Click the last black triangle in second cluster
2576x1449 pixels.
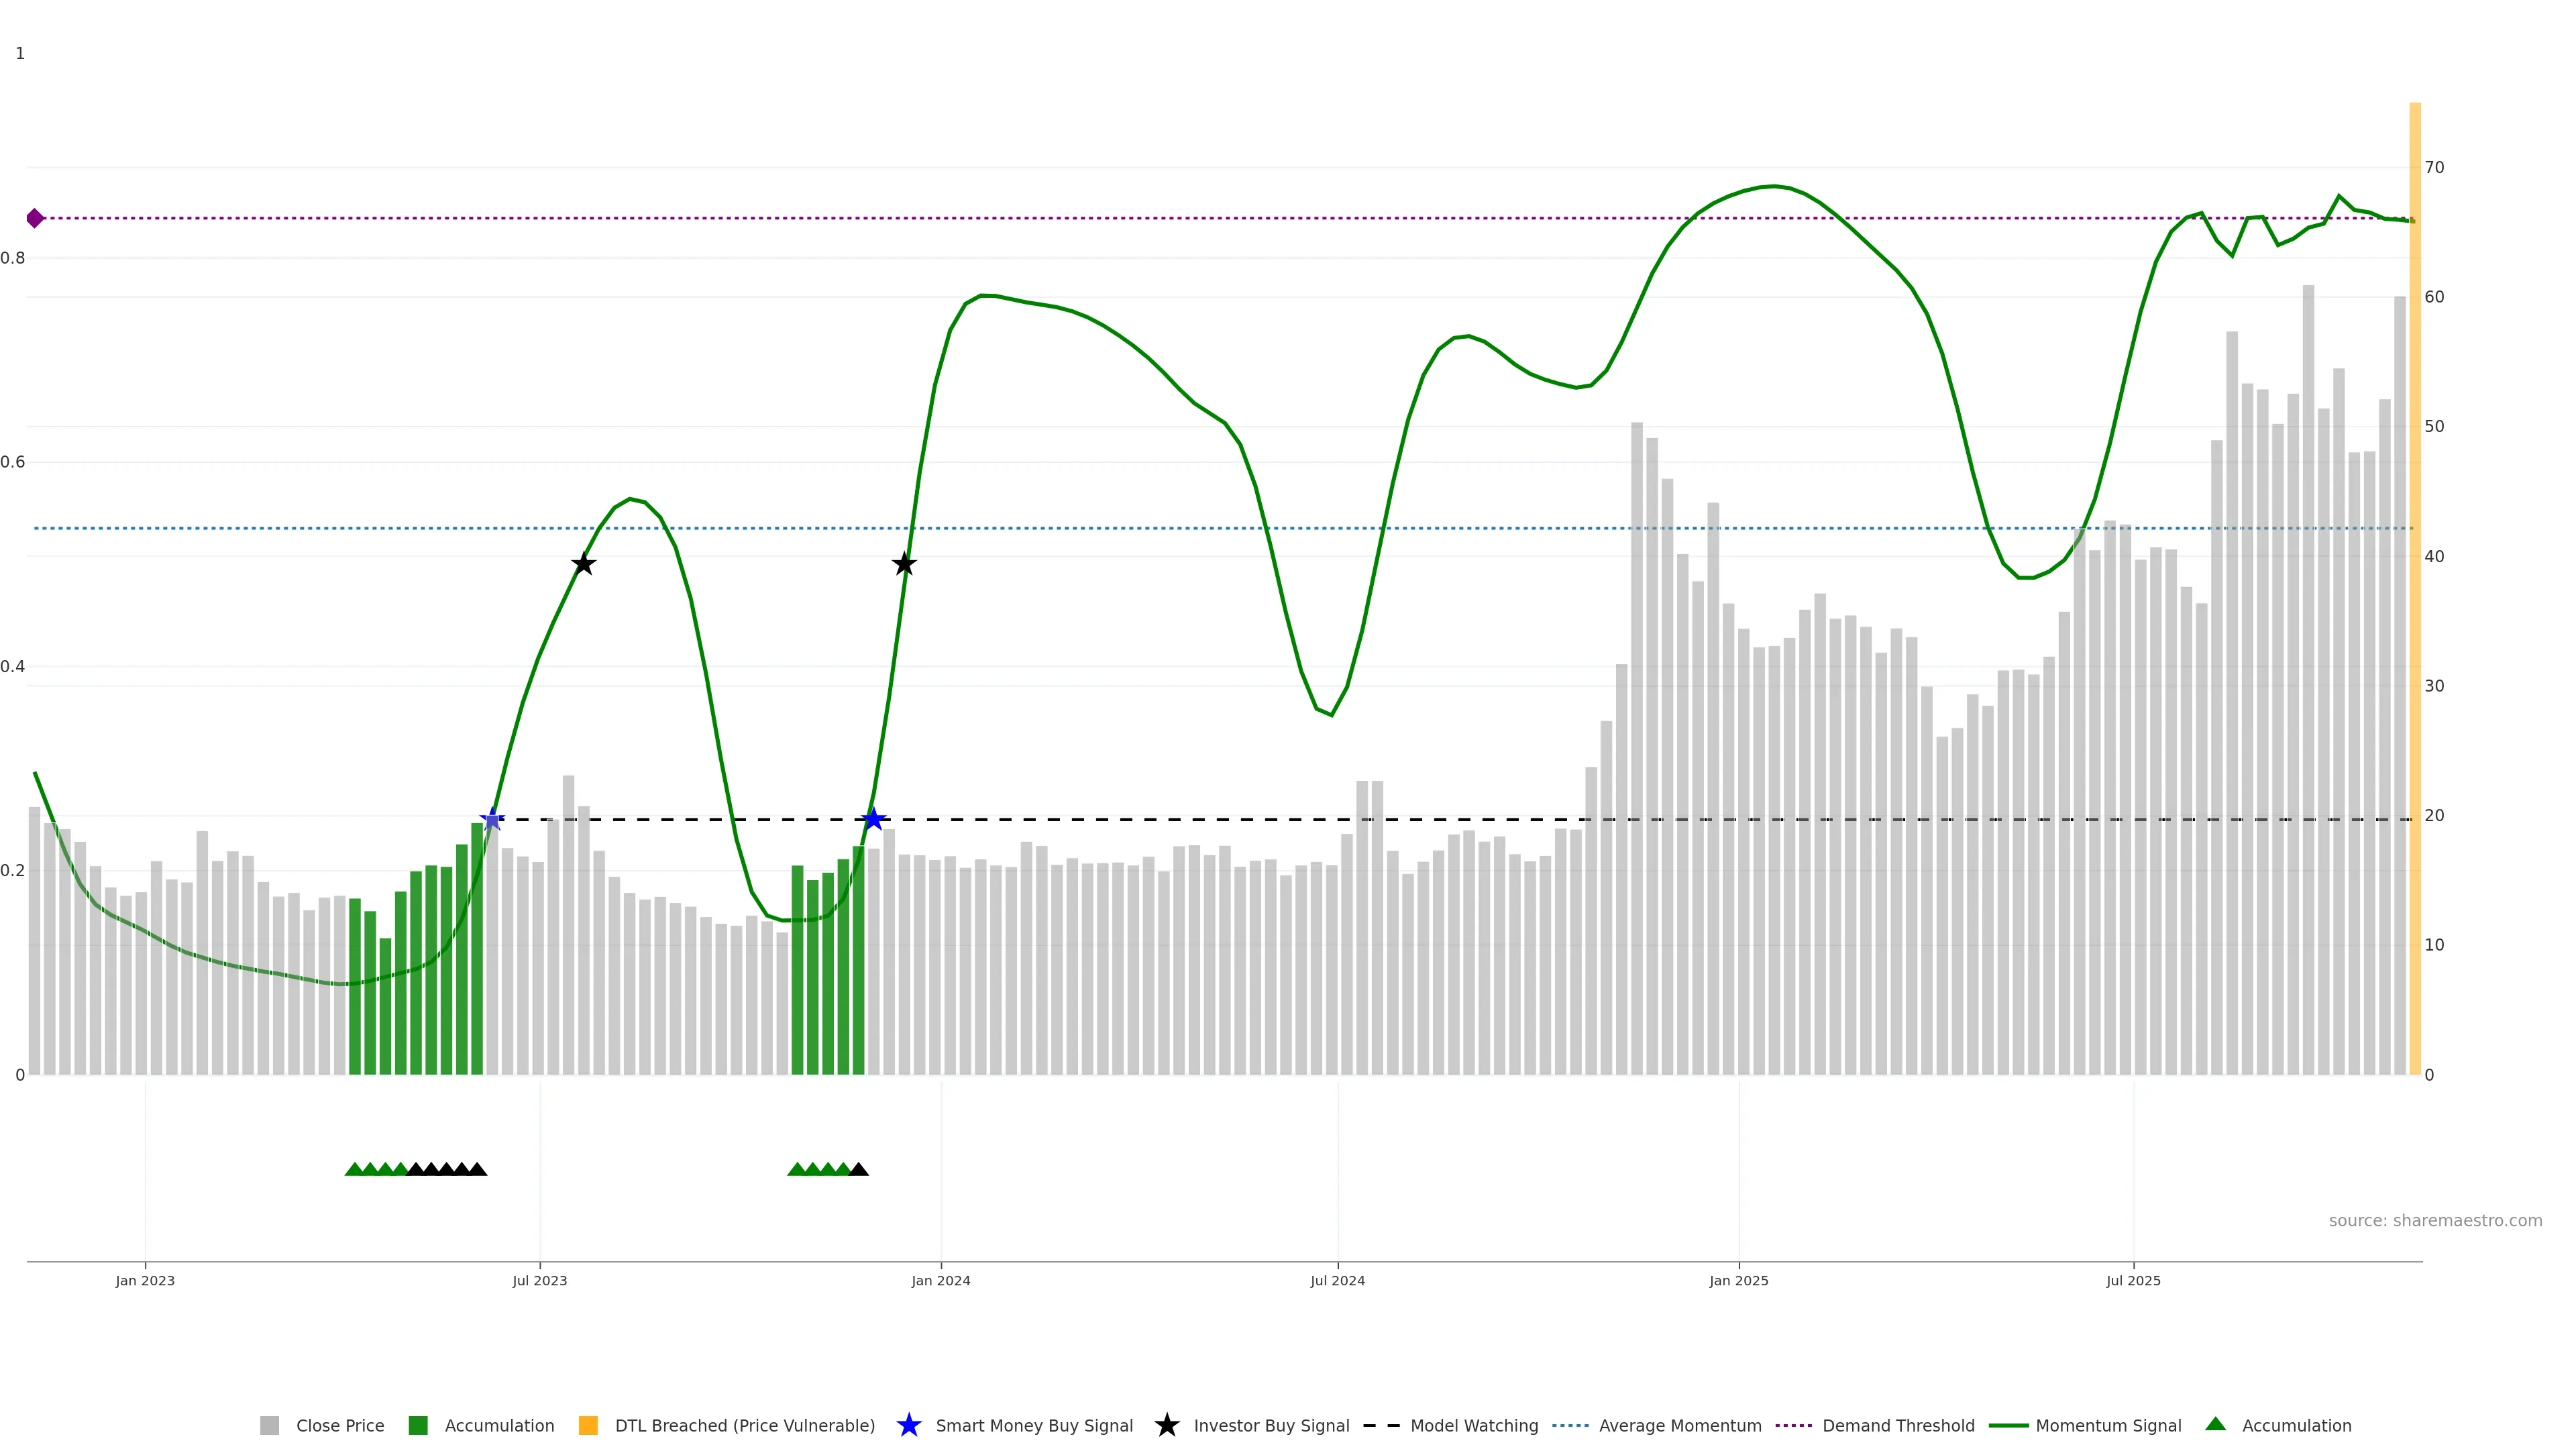(x=858, y=1169)
